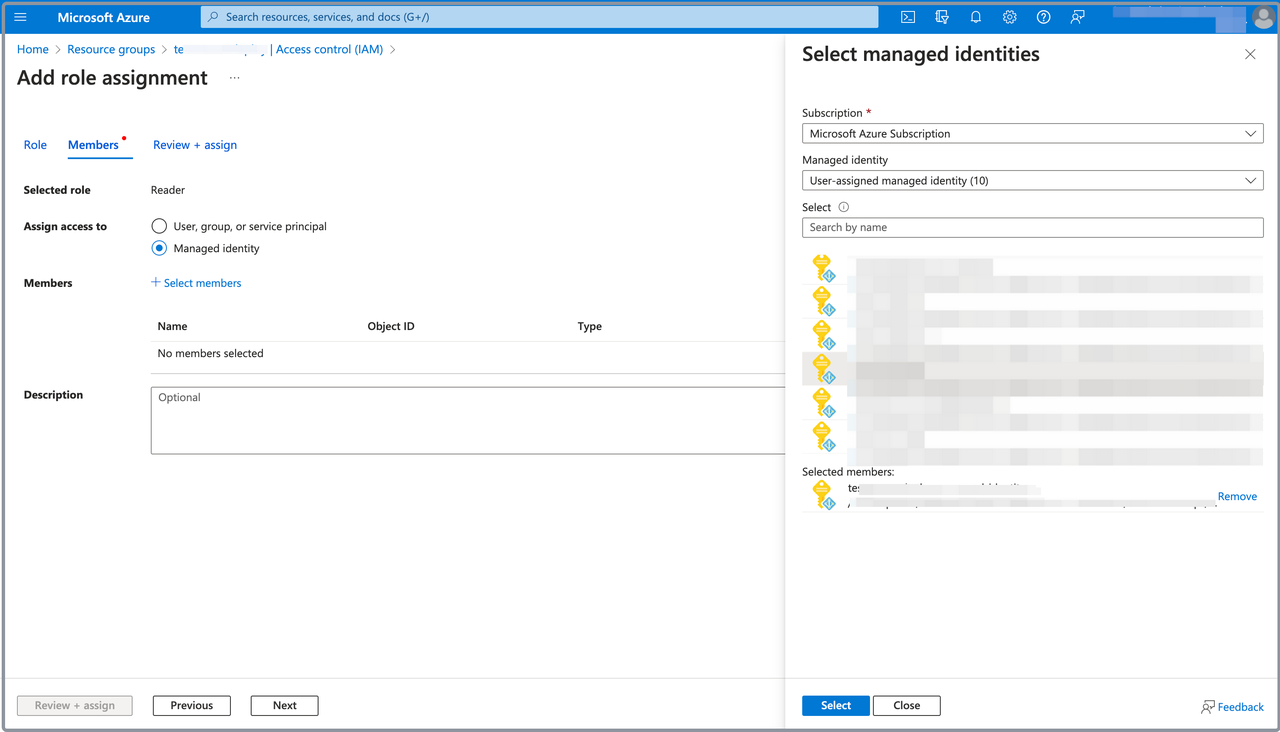The width and height of the screenshot is (1280, 732).
Task: Click the Select members link
Action: (196, 283)
